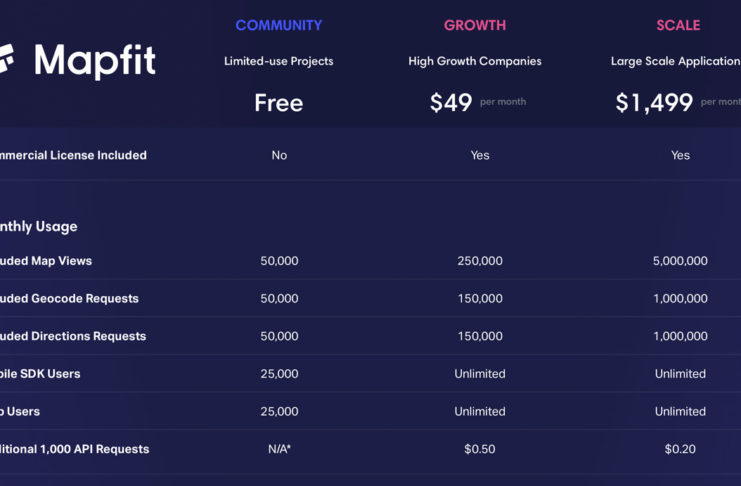The image size is (741, 486).
Task: Click the Mapfit wordmark
Action: pyautogui.click(x=95, y=61)
